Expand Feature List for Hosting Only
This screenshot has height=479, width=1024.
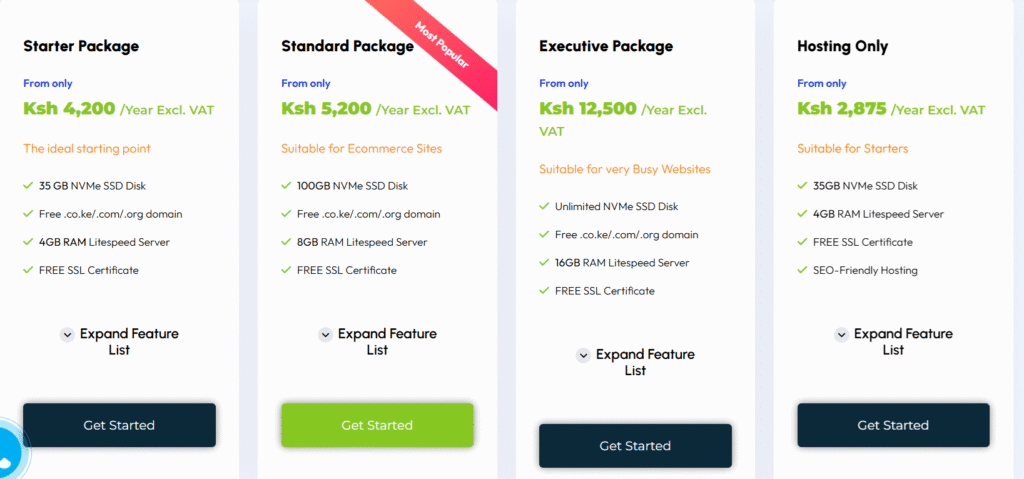(893, 342)
